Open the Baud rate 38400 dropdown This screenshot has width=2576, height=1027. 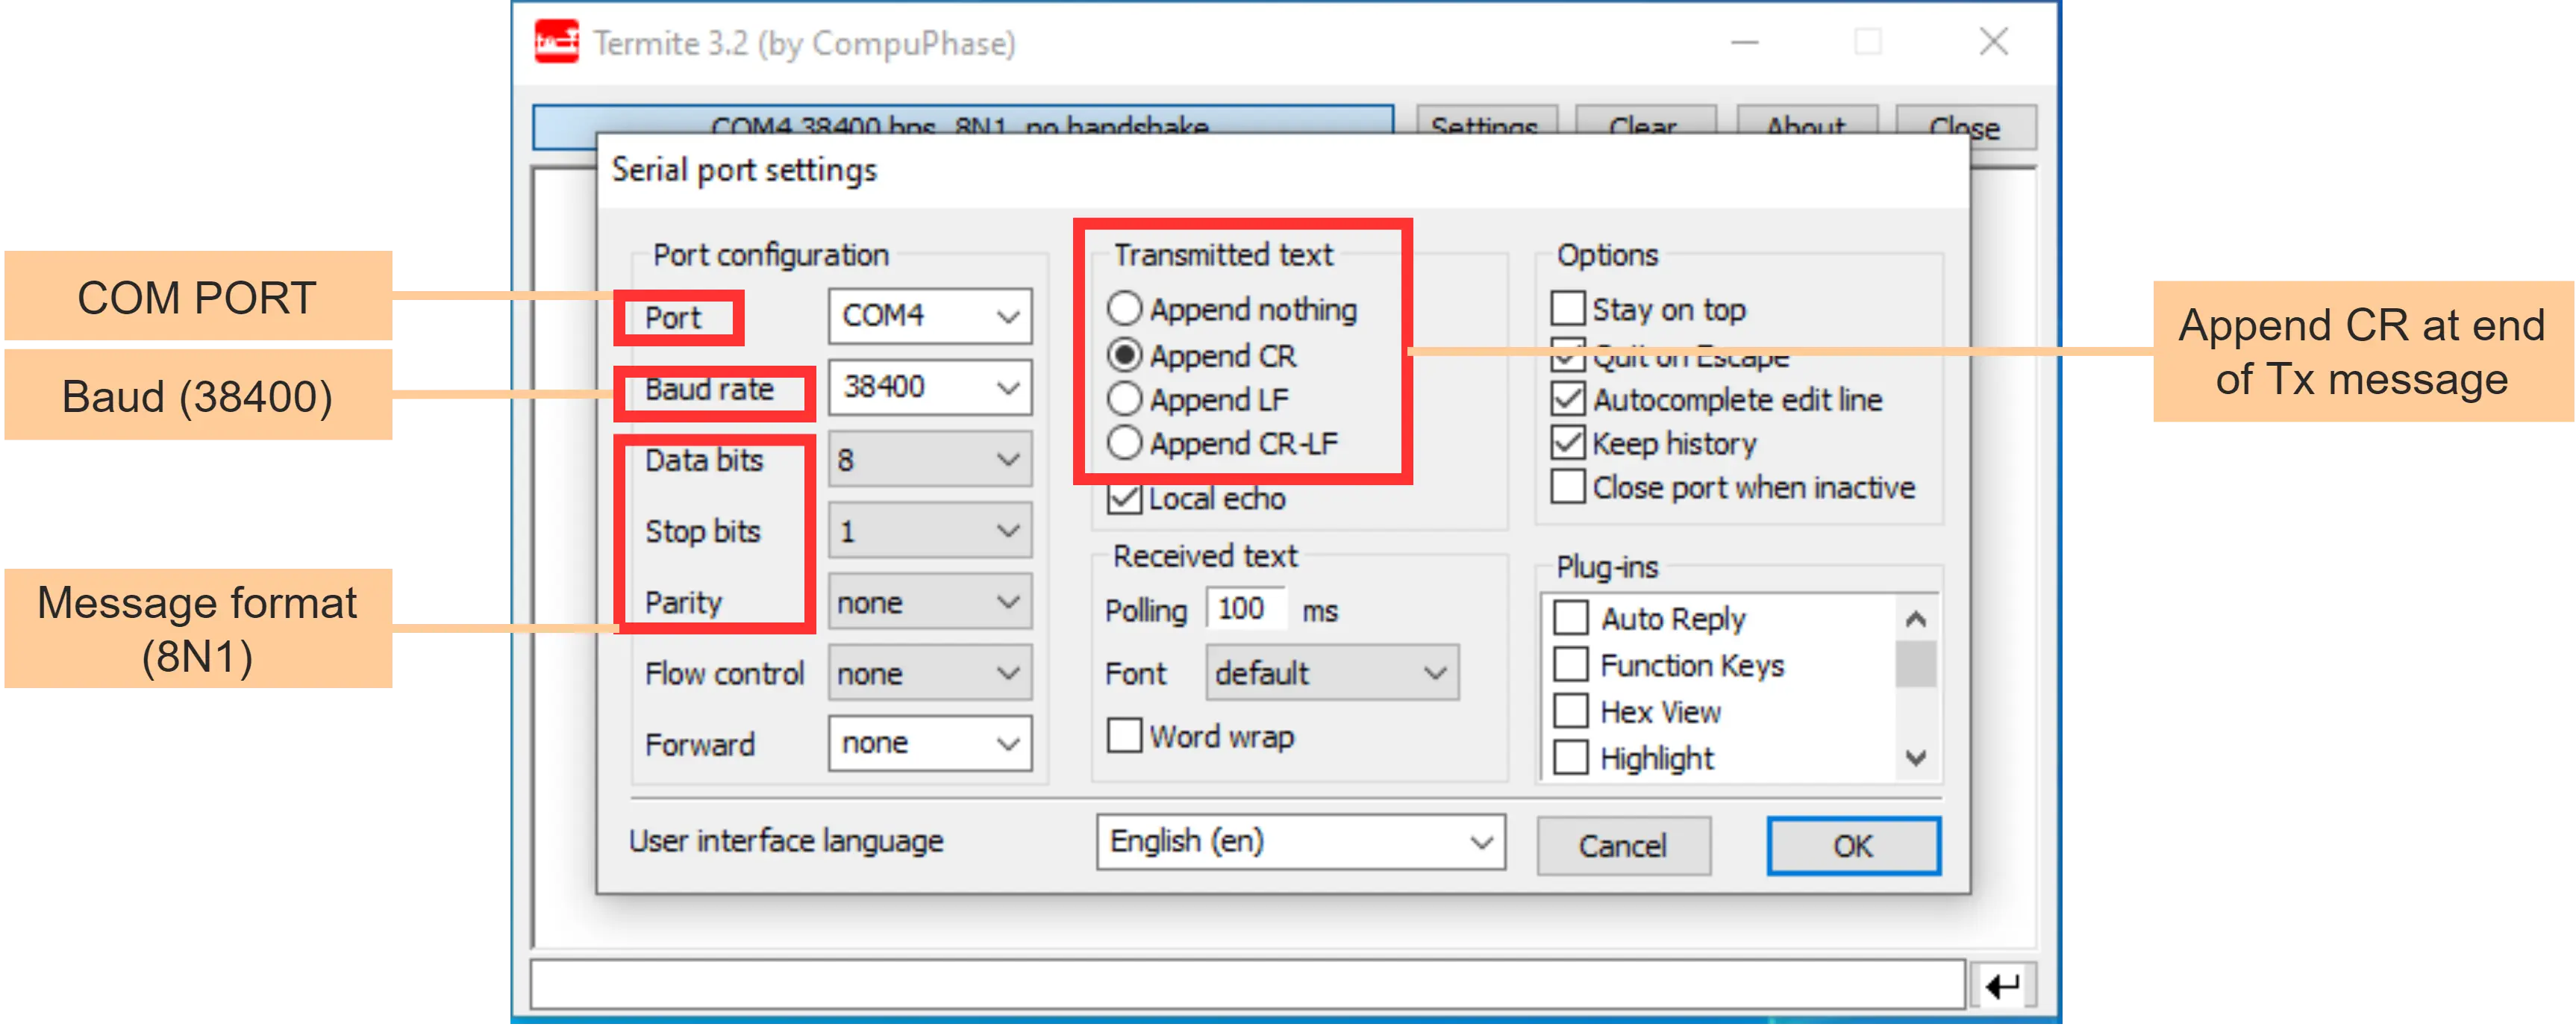click(929, 387)
